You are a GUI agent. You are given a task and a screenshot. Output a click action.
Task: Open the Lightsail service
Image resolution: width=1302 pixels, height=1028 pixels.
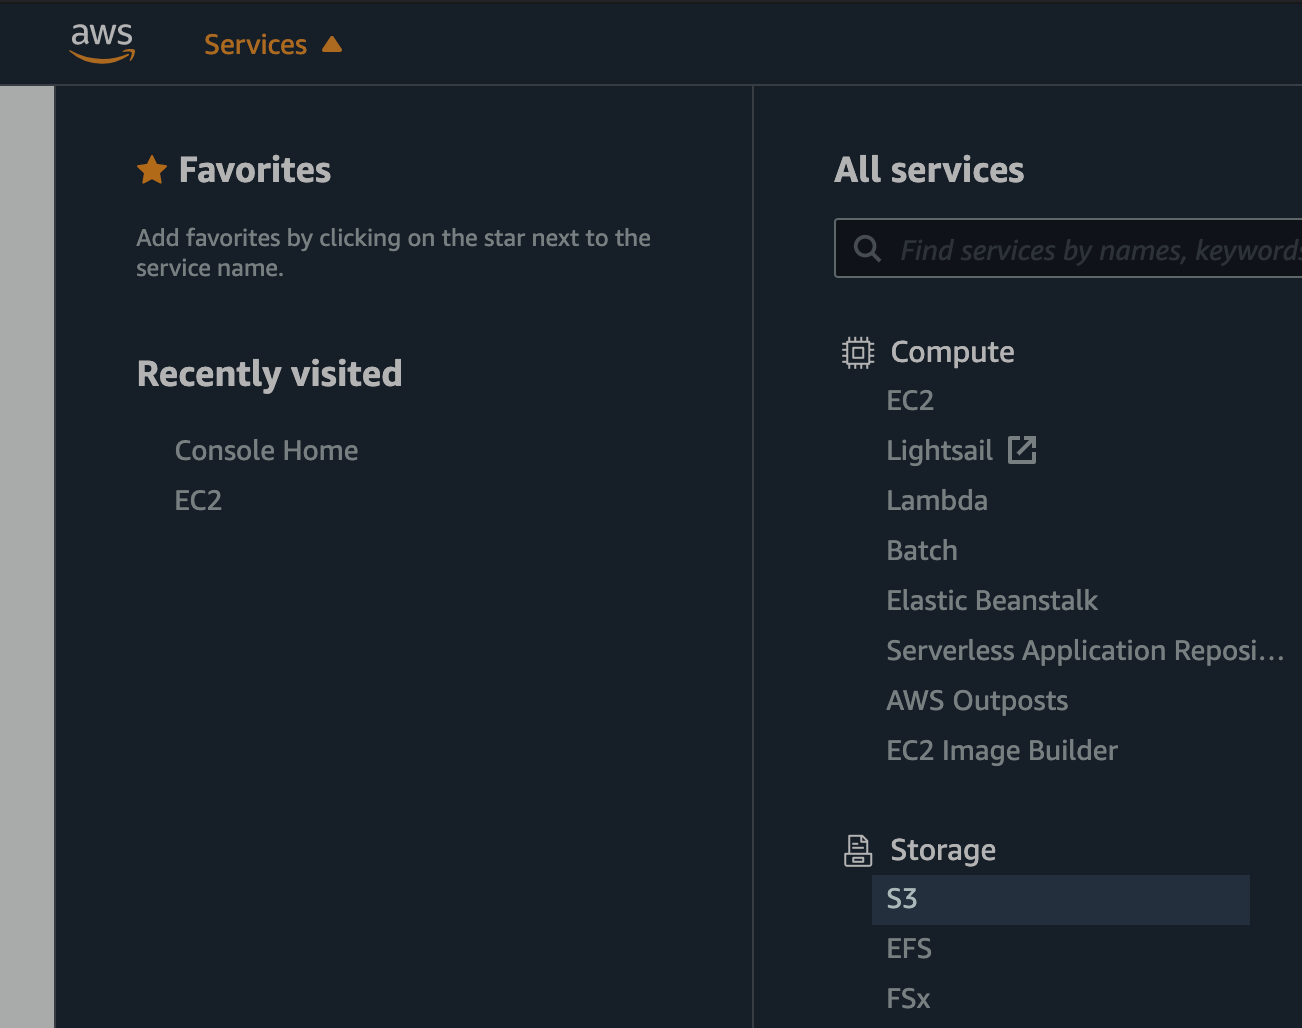[x=939, y=450]
